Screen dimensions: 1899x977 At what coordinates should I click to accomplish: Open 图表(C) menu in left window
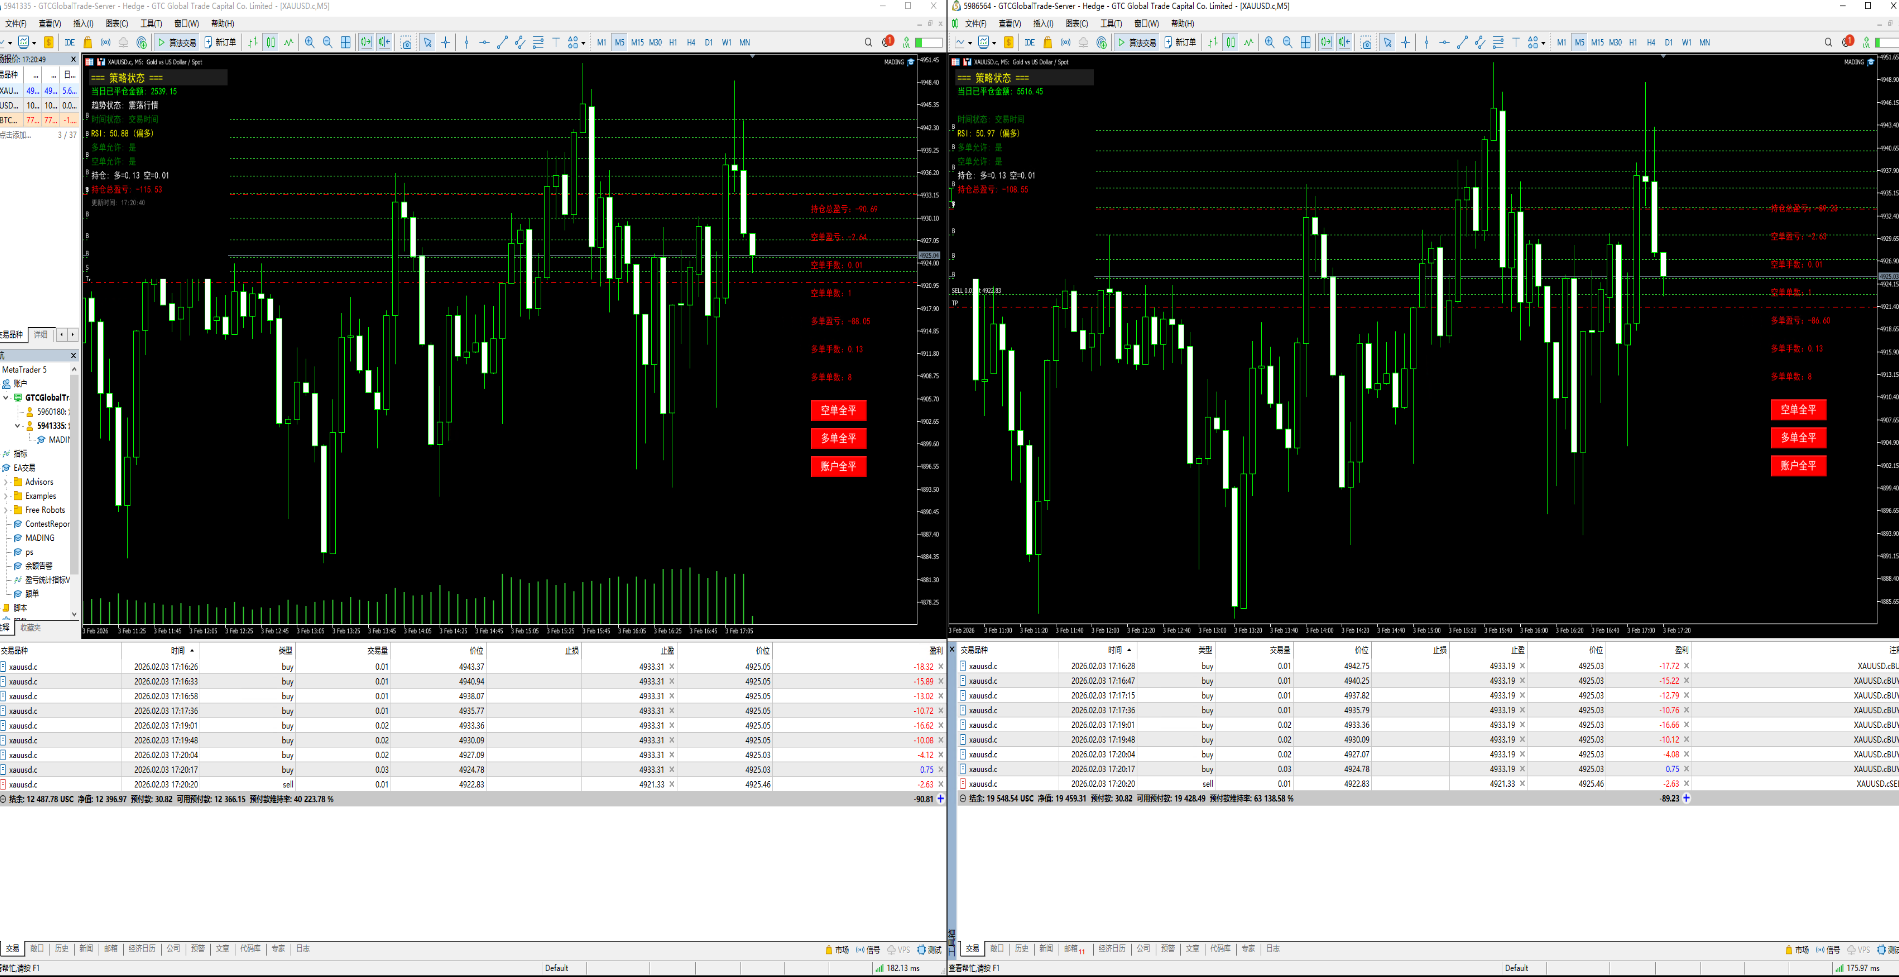point(117,23)
